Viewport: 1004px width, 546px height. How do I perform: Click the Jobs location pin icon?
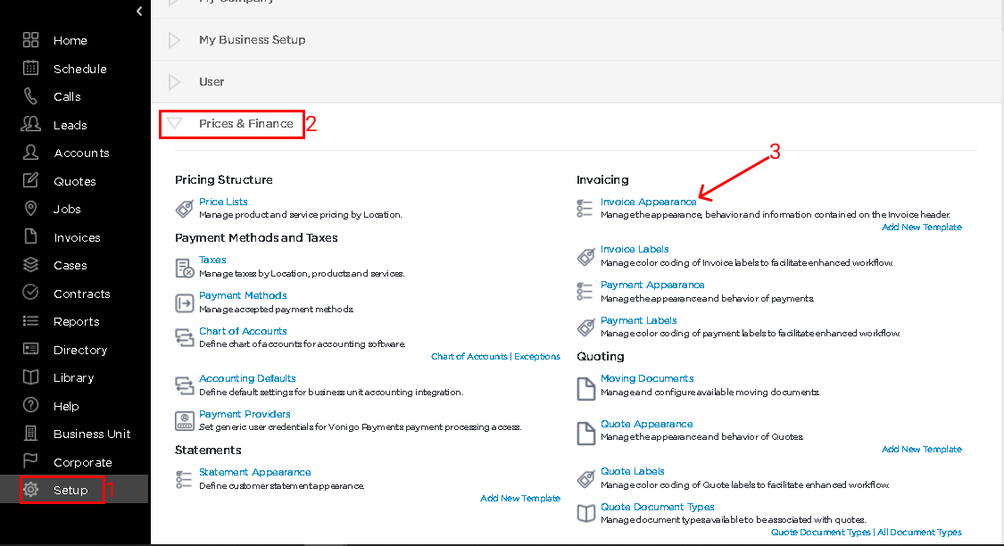pos(31,208)
